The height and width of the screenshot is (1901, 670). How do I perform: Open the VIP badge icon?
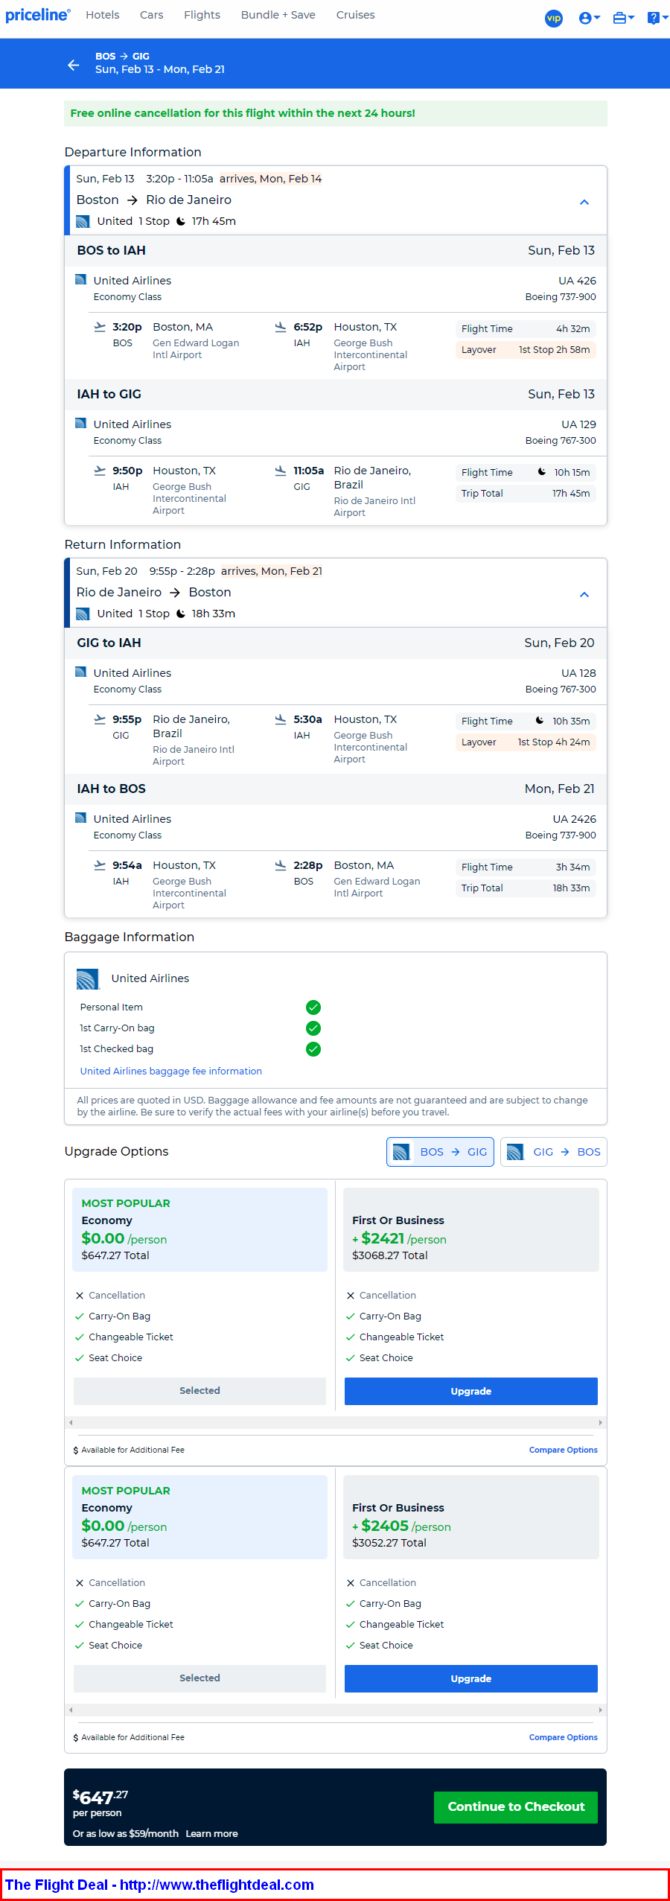click(x=553, y=18)
